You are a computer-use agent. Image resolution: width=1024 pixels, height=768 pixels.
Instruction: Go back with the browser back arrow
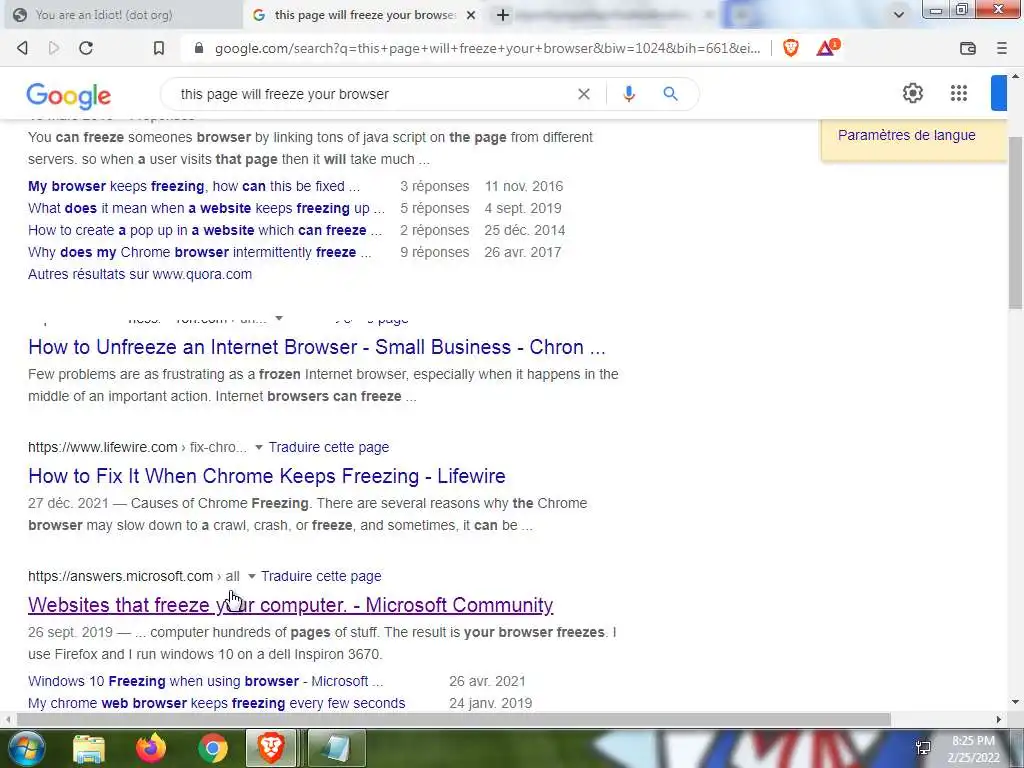[x=22, y=48]
